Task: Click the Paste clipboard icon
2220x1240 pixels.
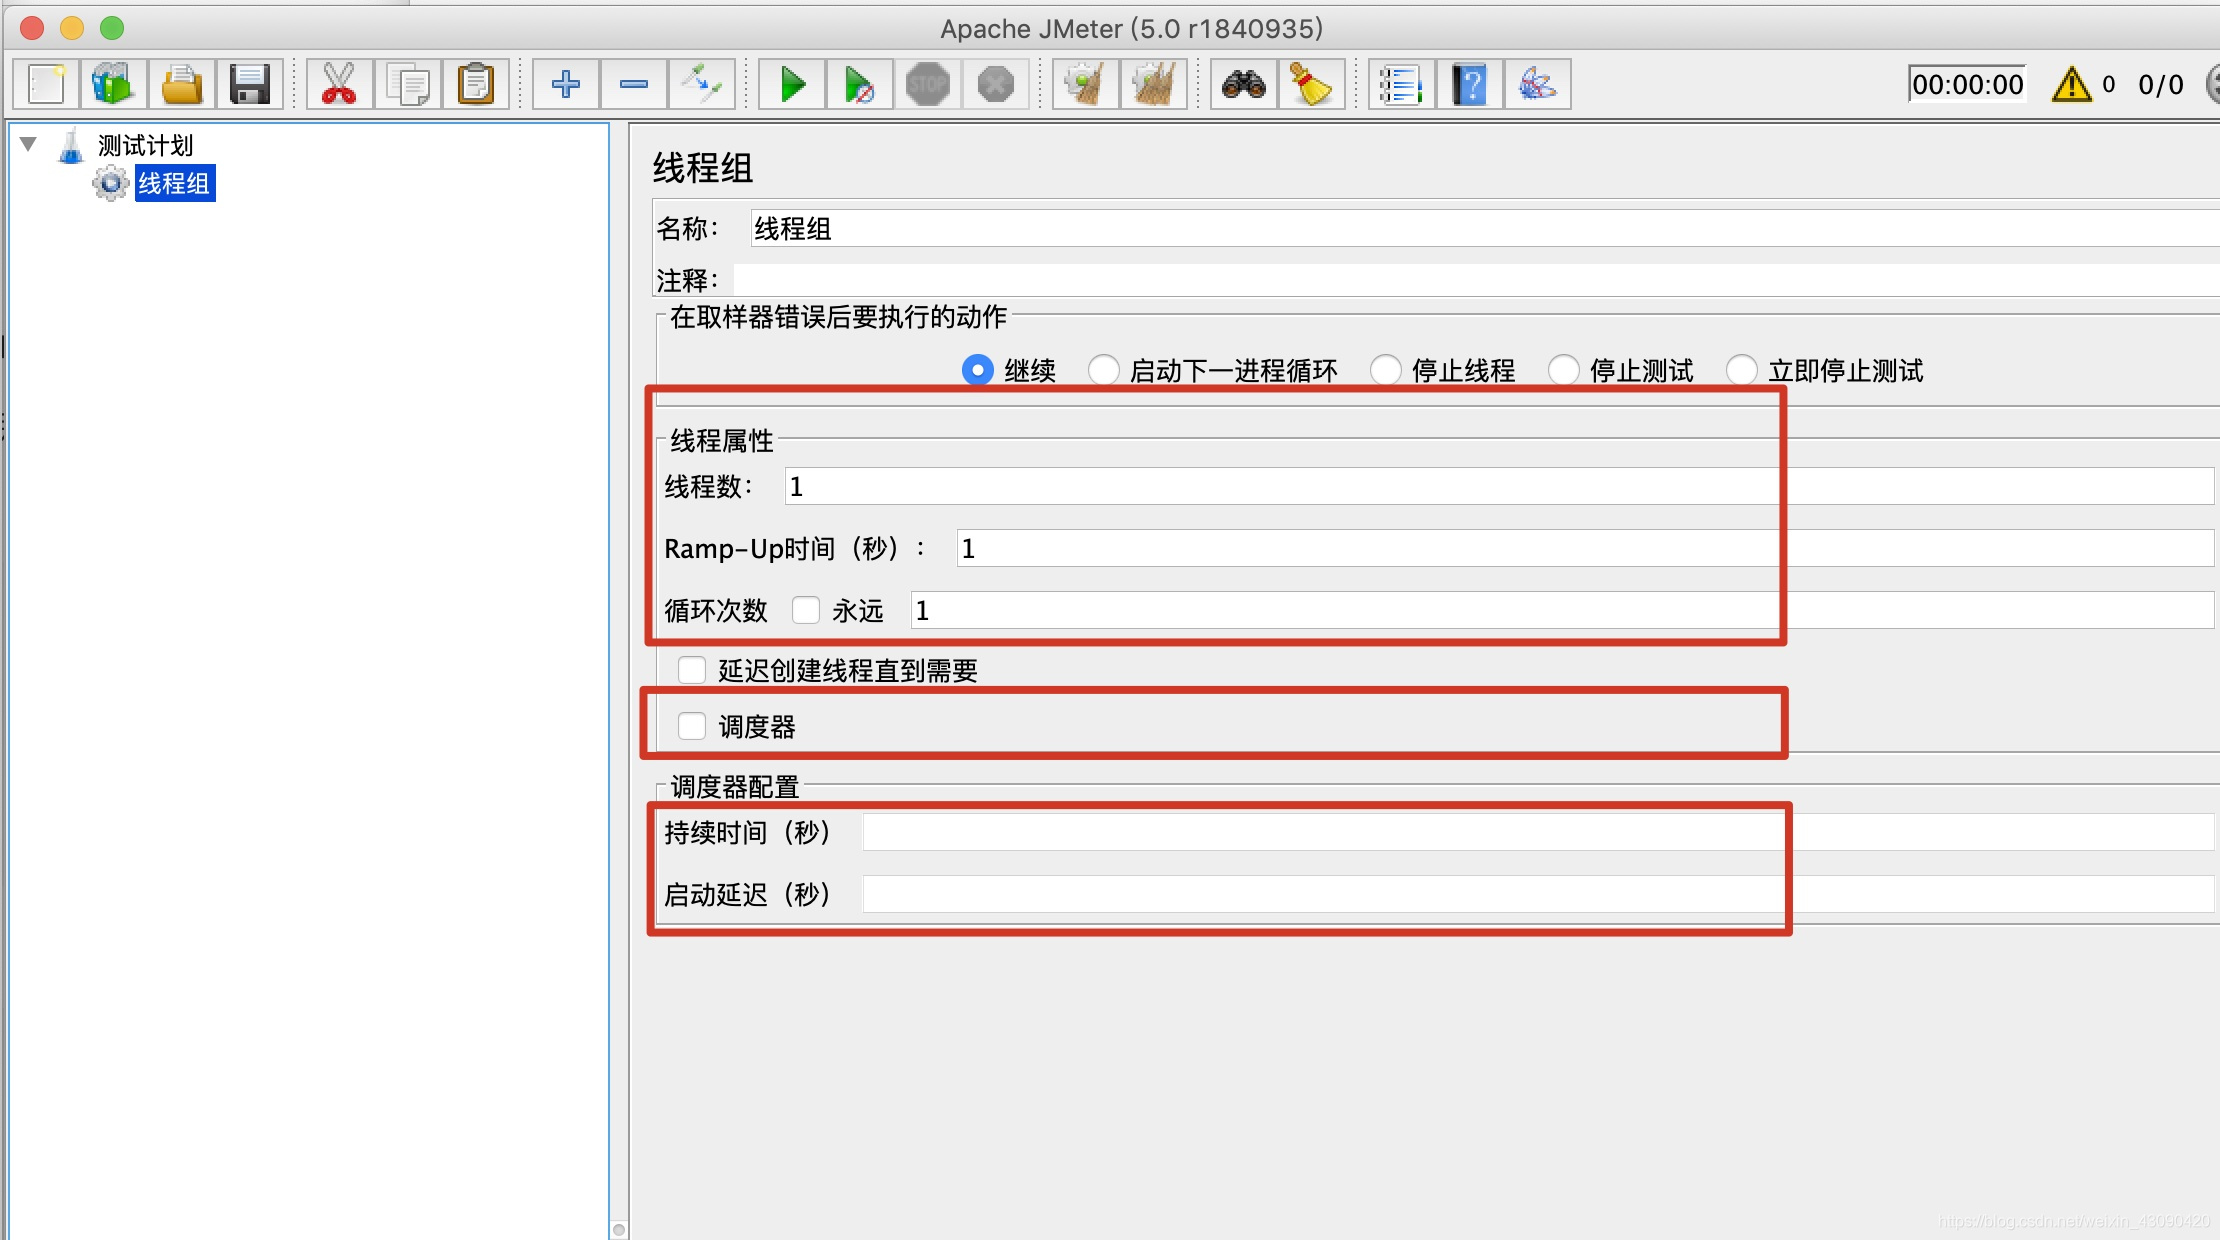Action: point(476,84)
